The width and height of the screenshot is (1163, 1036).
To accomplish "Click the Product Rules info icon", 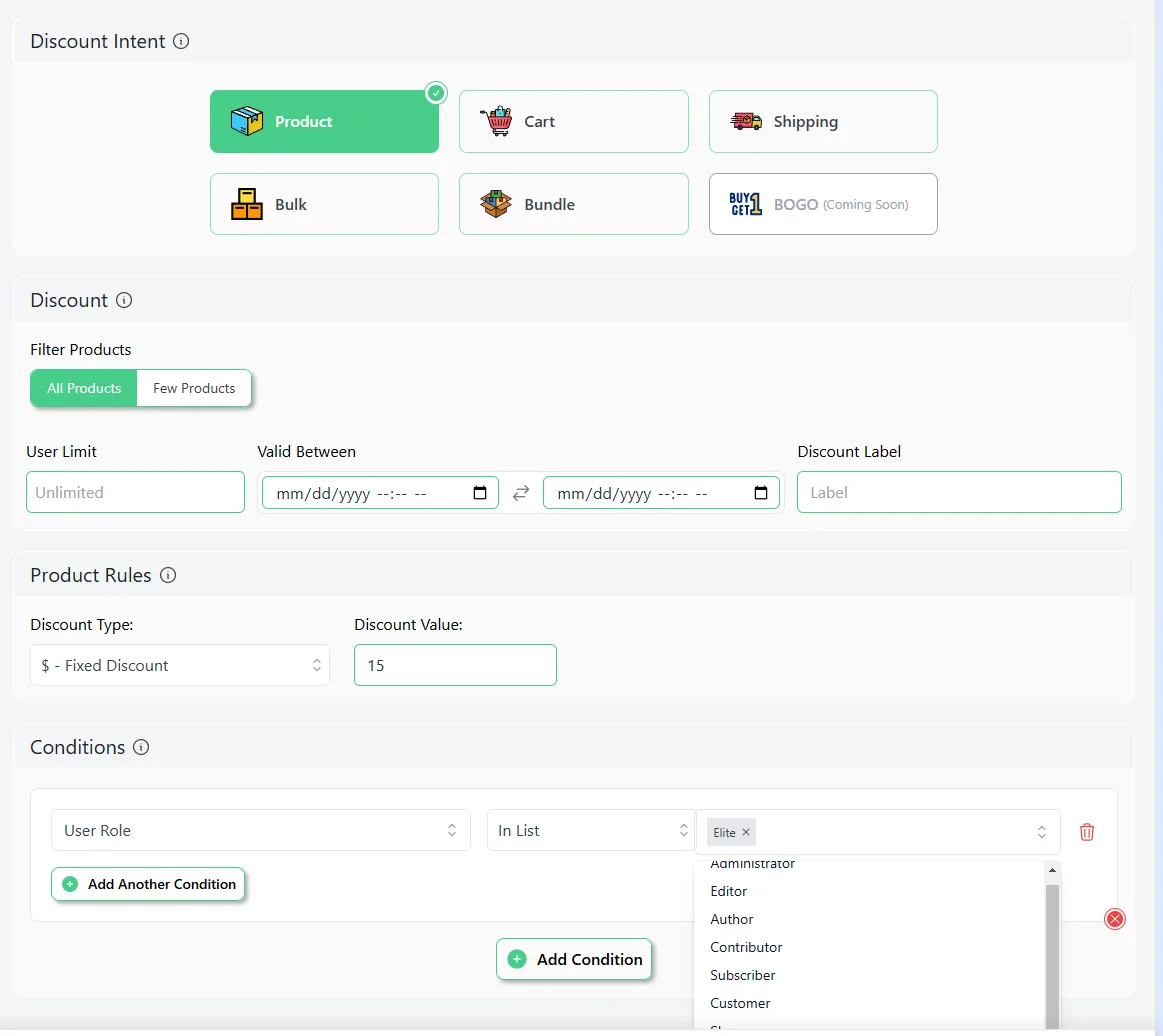I will tap(168, 575).
